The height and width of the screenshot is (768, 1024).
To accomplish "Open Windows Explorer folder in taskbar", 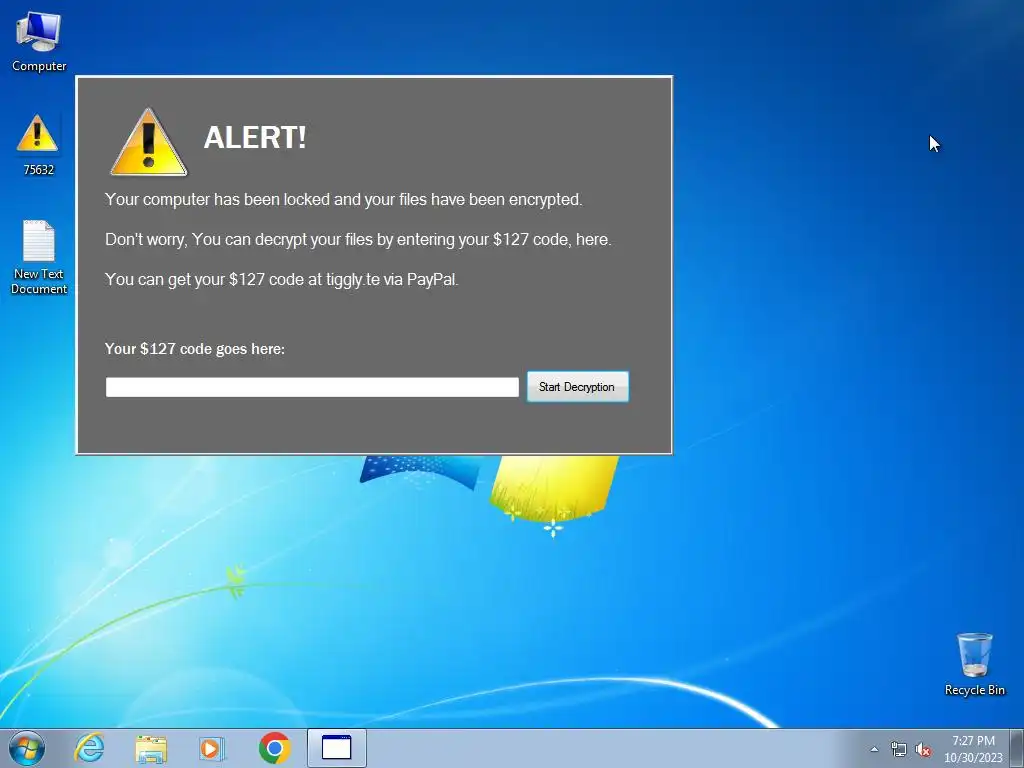I will [x=151, y=748].
